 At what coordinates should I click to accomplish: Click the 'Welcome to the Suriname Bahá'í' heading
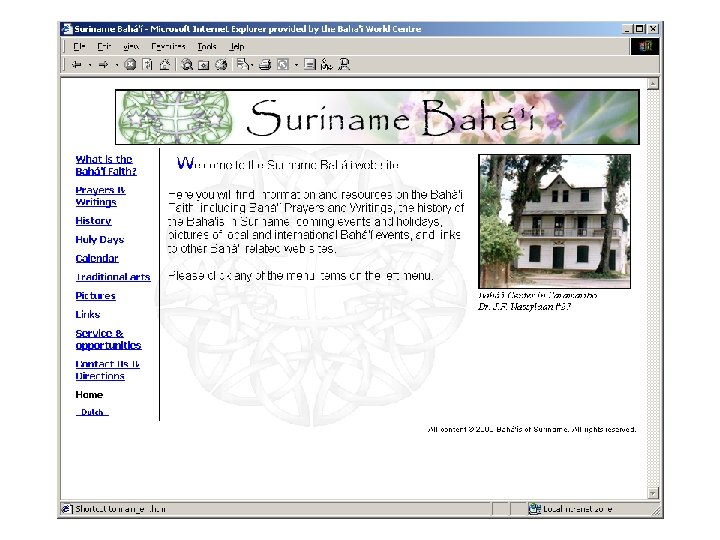(288, 164)
